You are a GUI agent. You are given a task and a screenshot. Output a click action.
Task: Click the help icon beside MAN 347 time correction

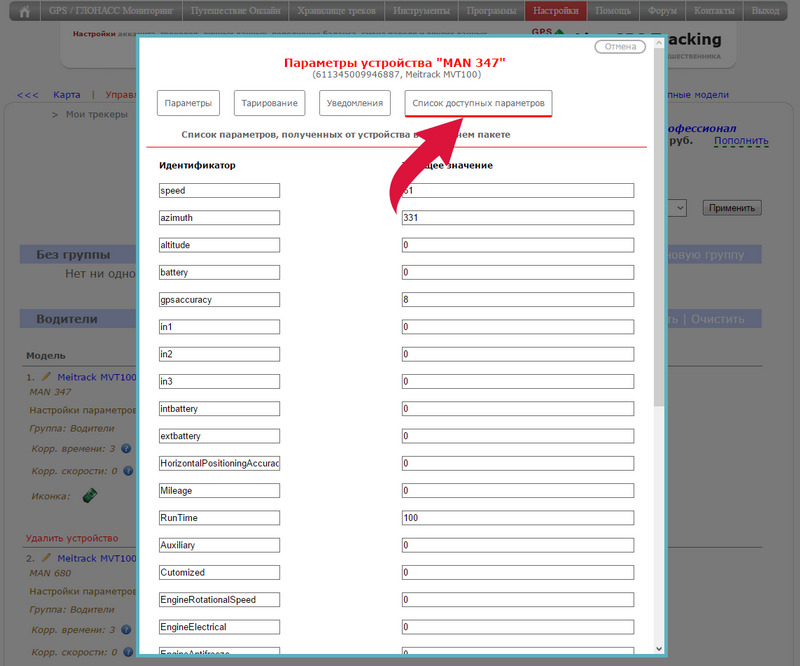pos(127,449)
